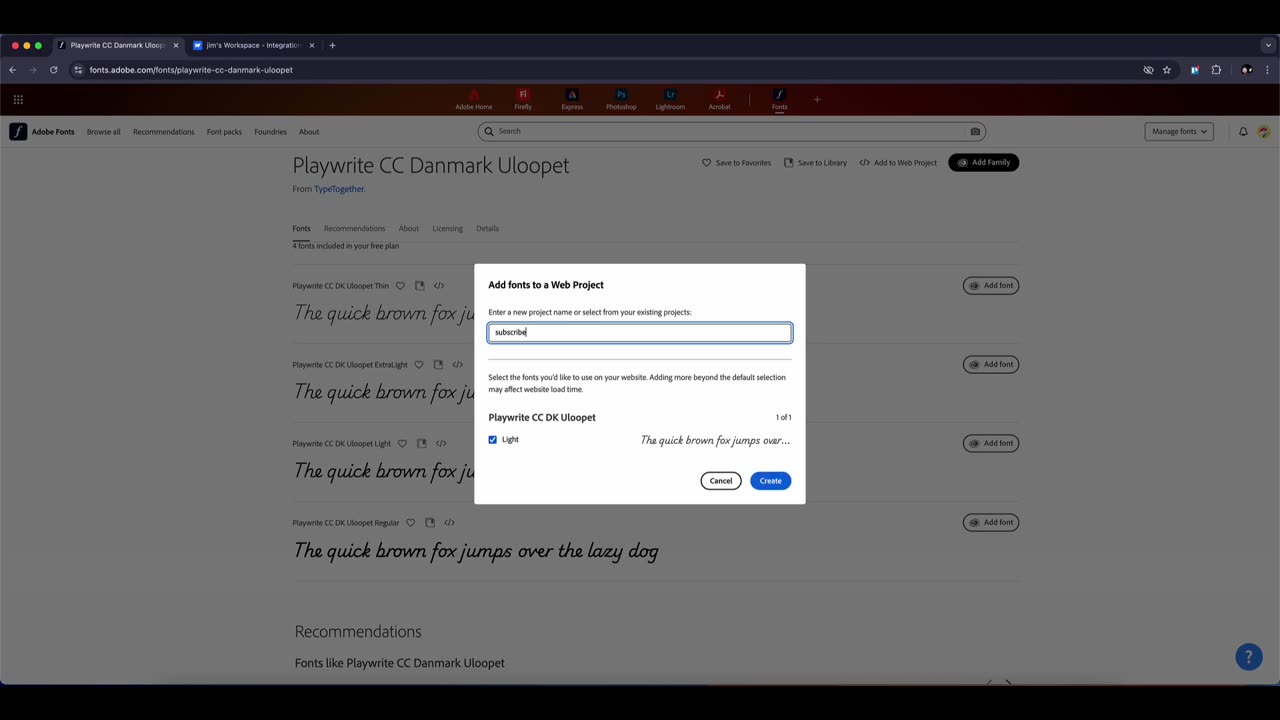Add the Uloopet Thin font
The height and width of the screenshot is (720, 1280).
[x=991, y=286]
